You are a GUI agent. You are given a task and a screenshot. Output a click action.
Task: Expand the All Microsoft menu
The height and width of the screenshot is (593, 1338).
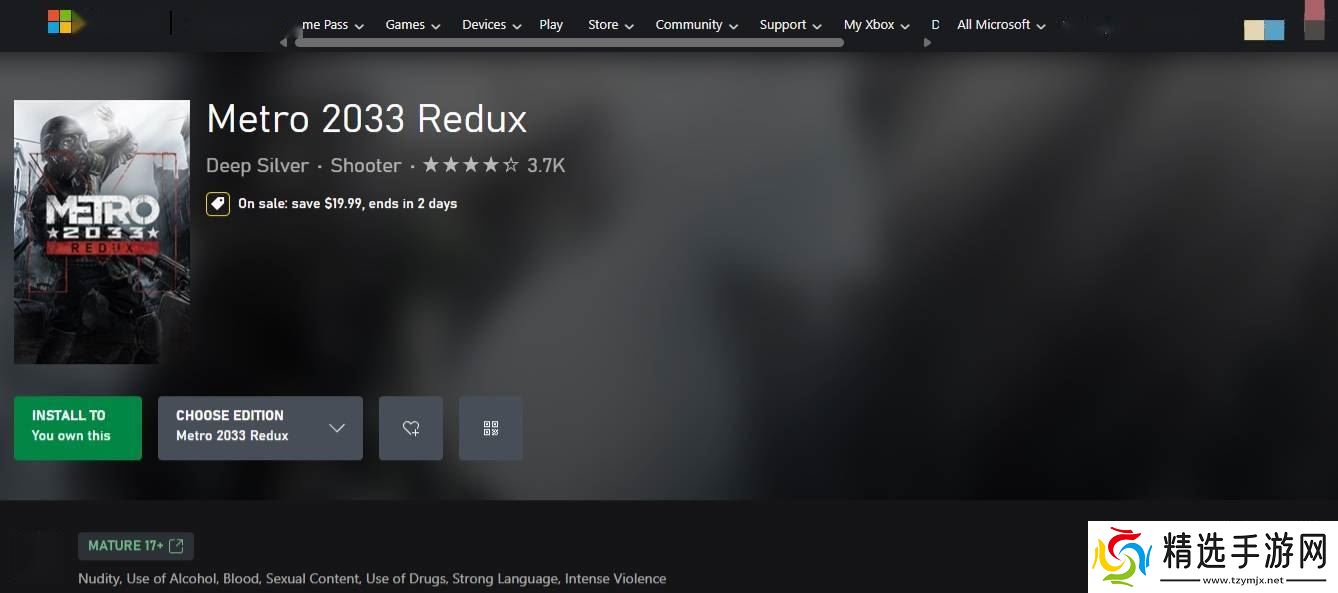[x=1000, y=25]
